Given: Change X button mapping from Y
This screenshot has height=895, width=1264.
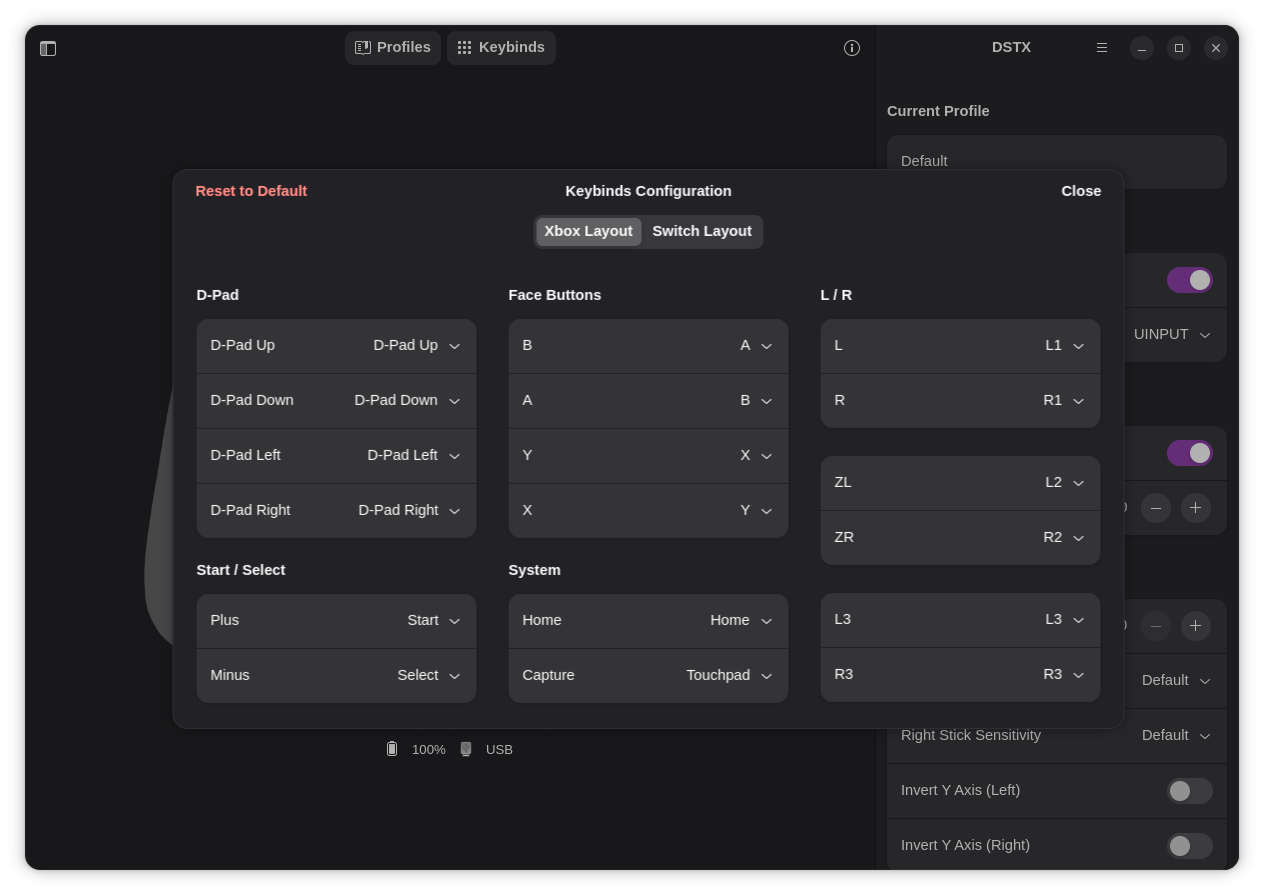Looking at the screenshot, I should click(648, 511).
